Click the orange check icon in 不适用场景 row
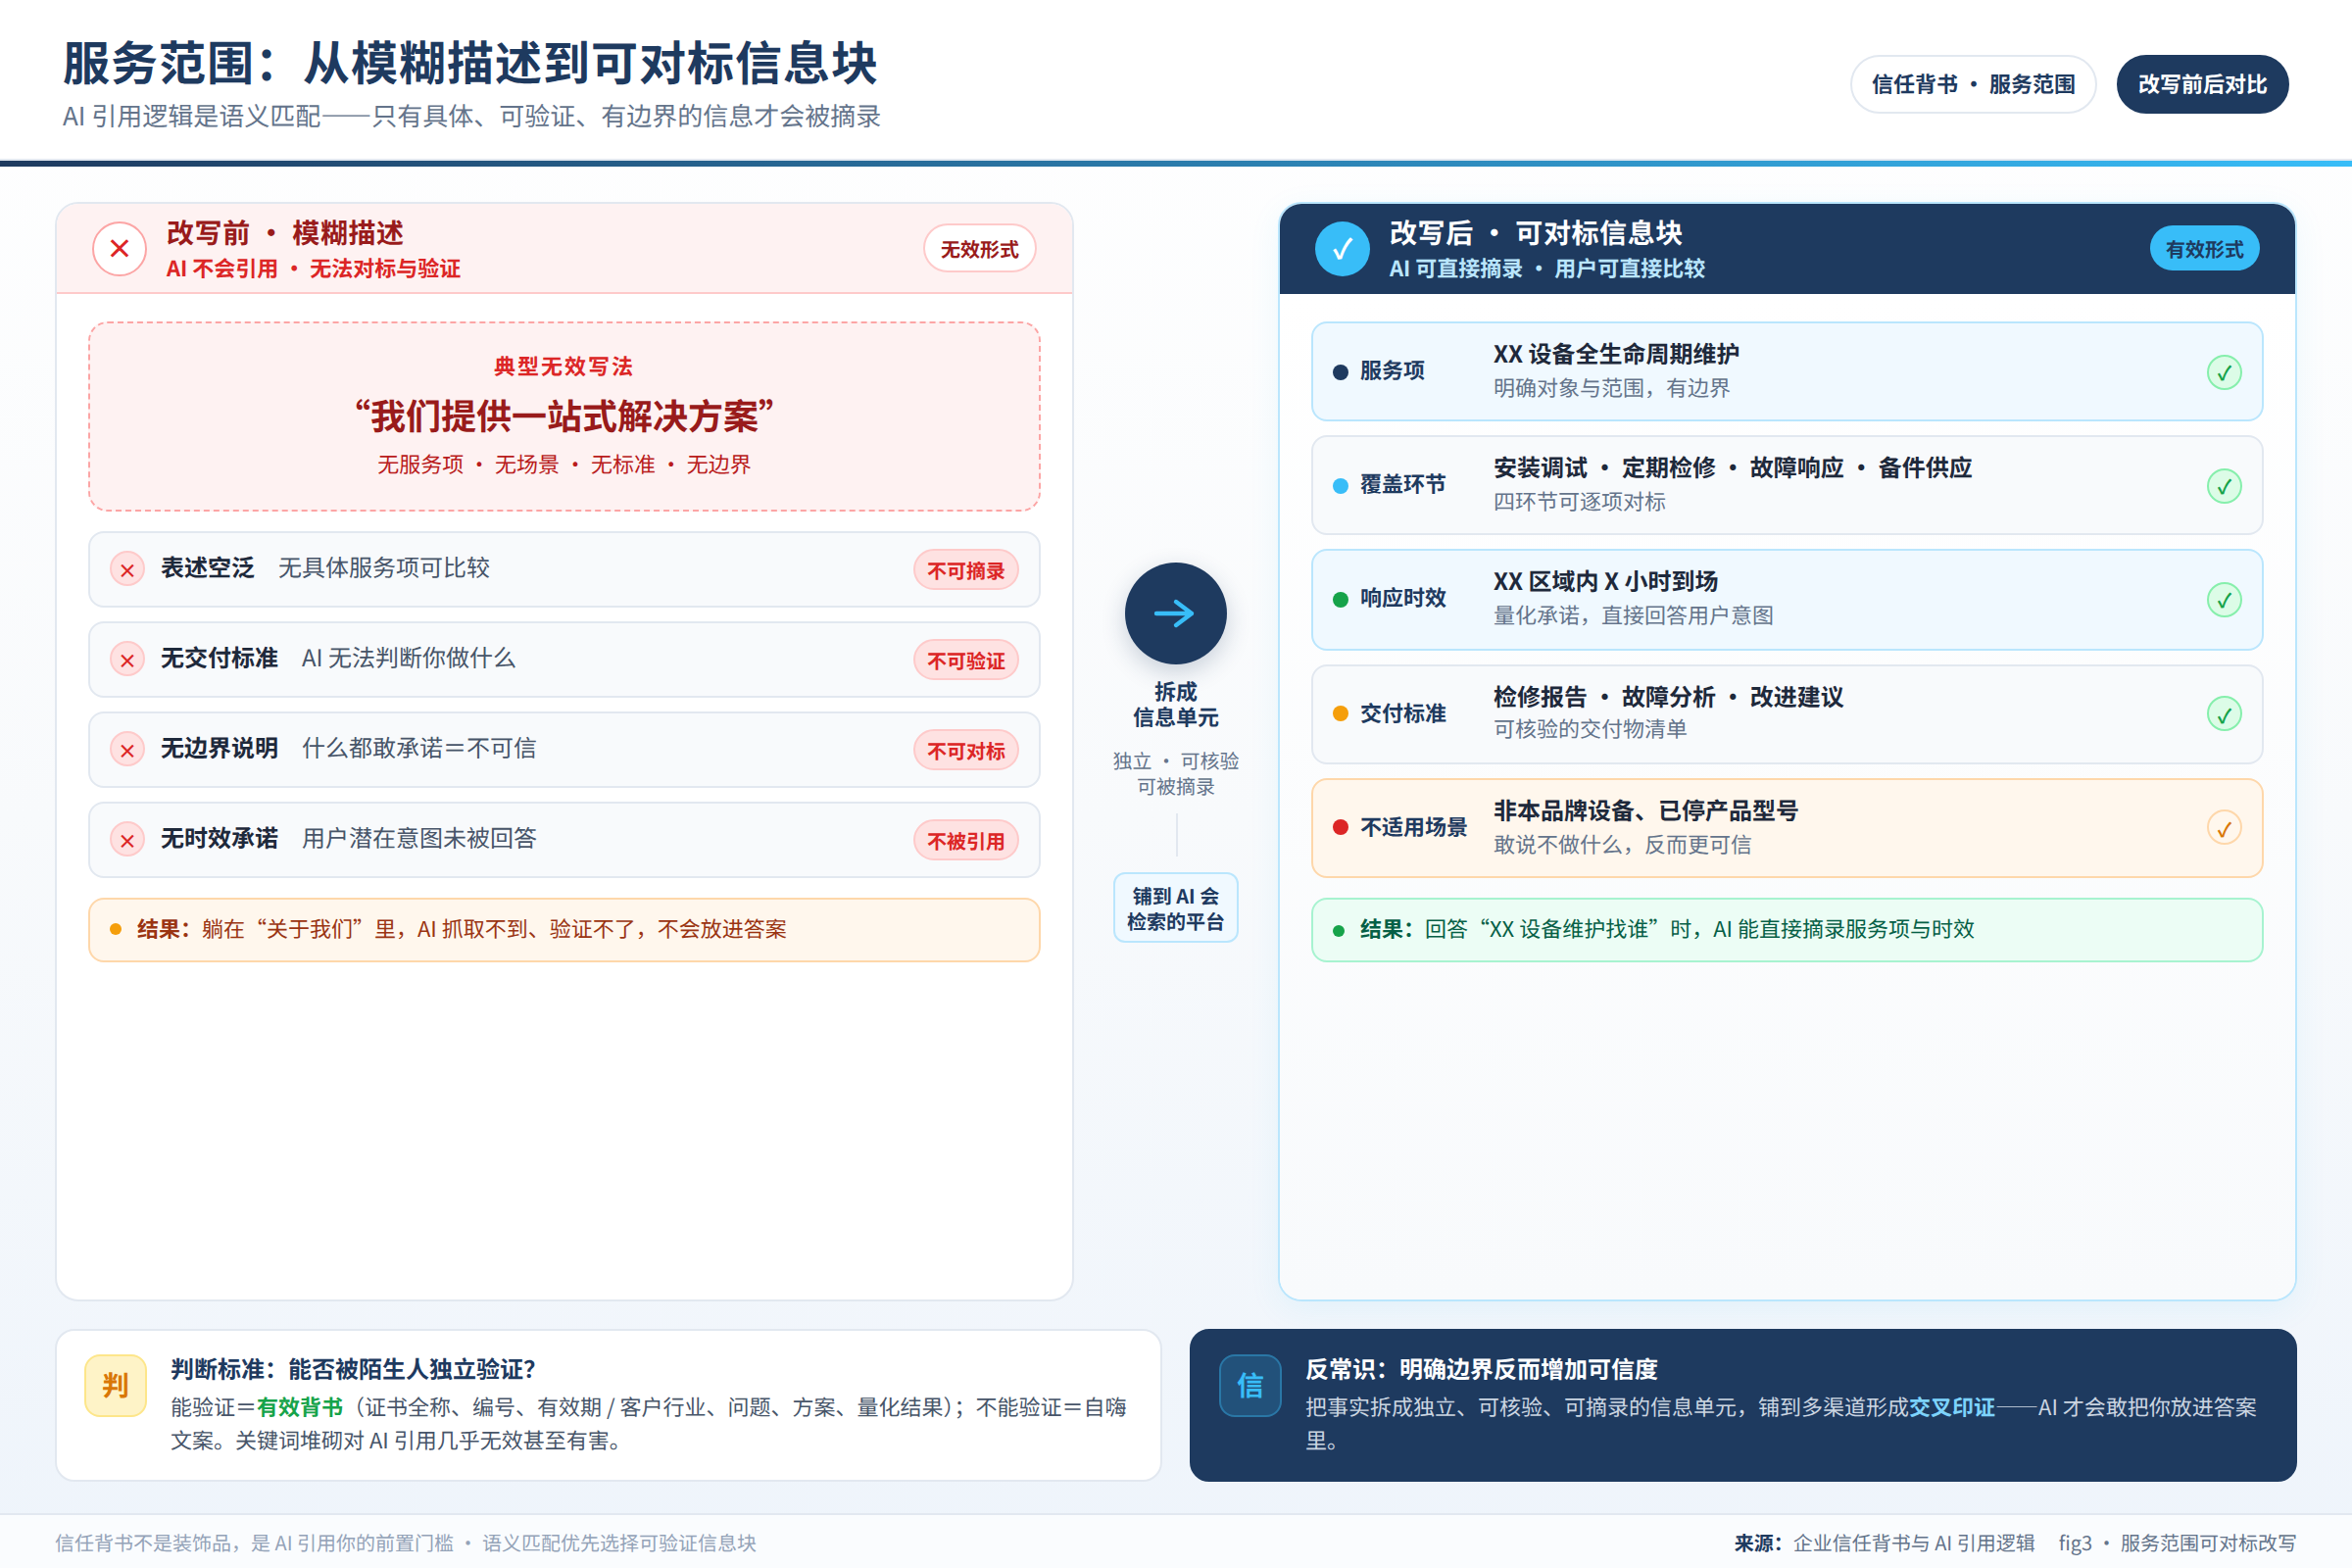The width and height of the screenshot is (2352, 1568). click(2224, 828)
